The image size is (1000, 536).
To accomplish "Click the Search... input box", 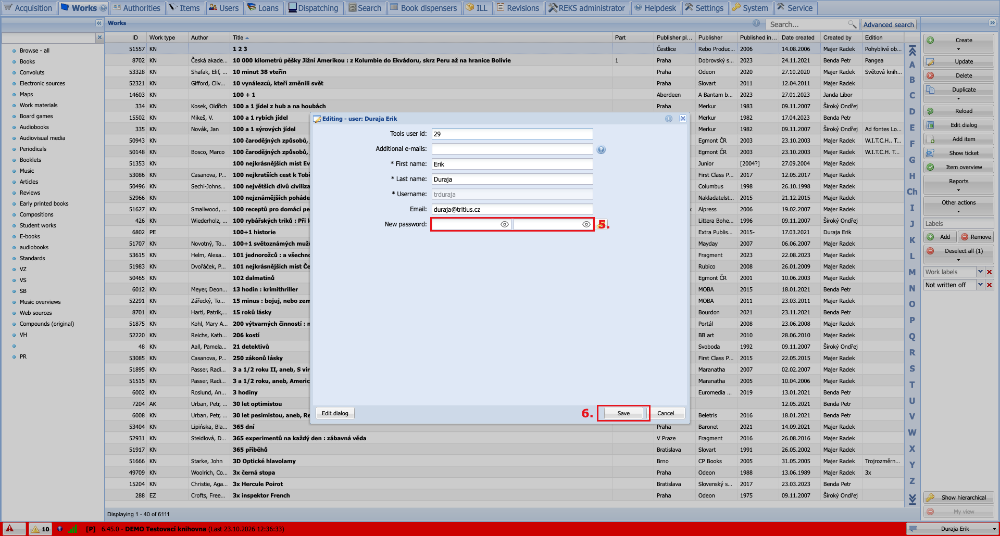I will click(807, 24).
